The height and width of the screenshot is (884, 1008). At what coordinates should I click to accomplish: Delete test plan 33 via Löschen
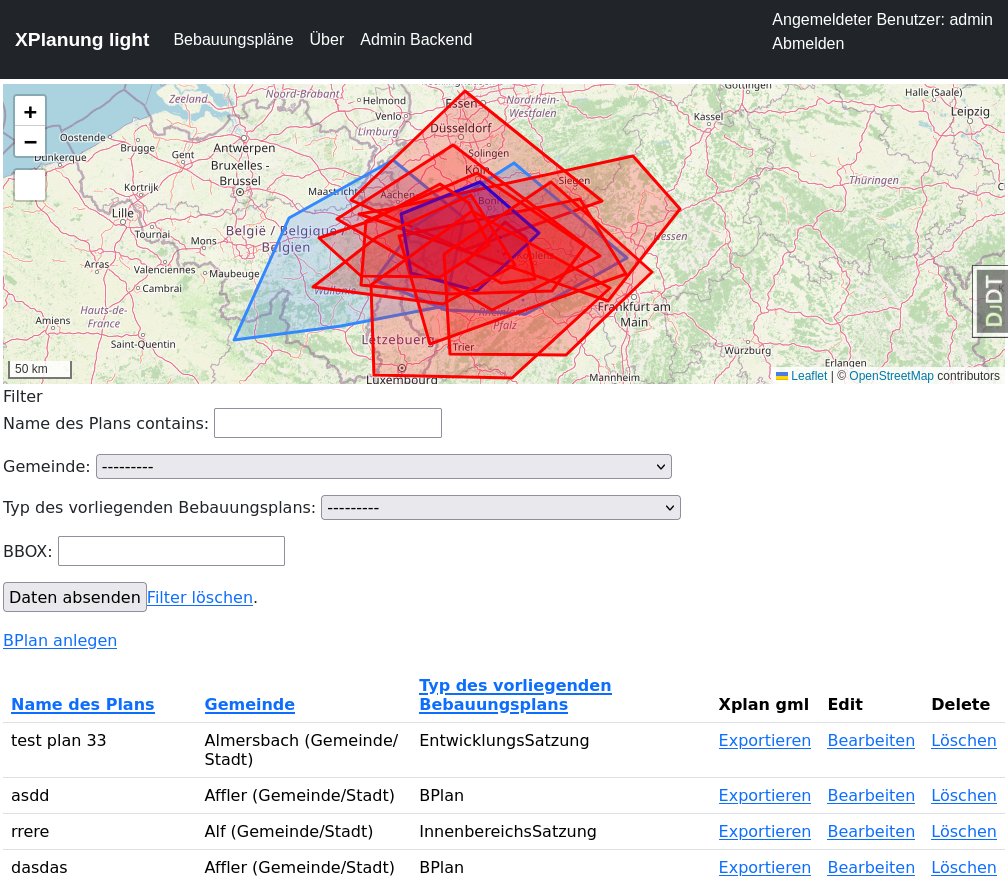point(964,741)
